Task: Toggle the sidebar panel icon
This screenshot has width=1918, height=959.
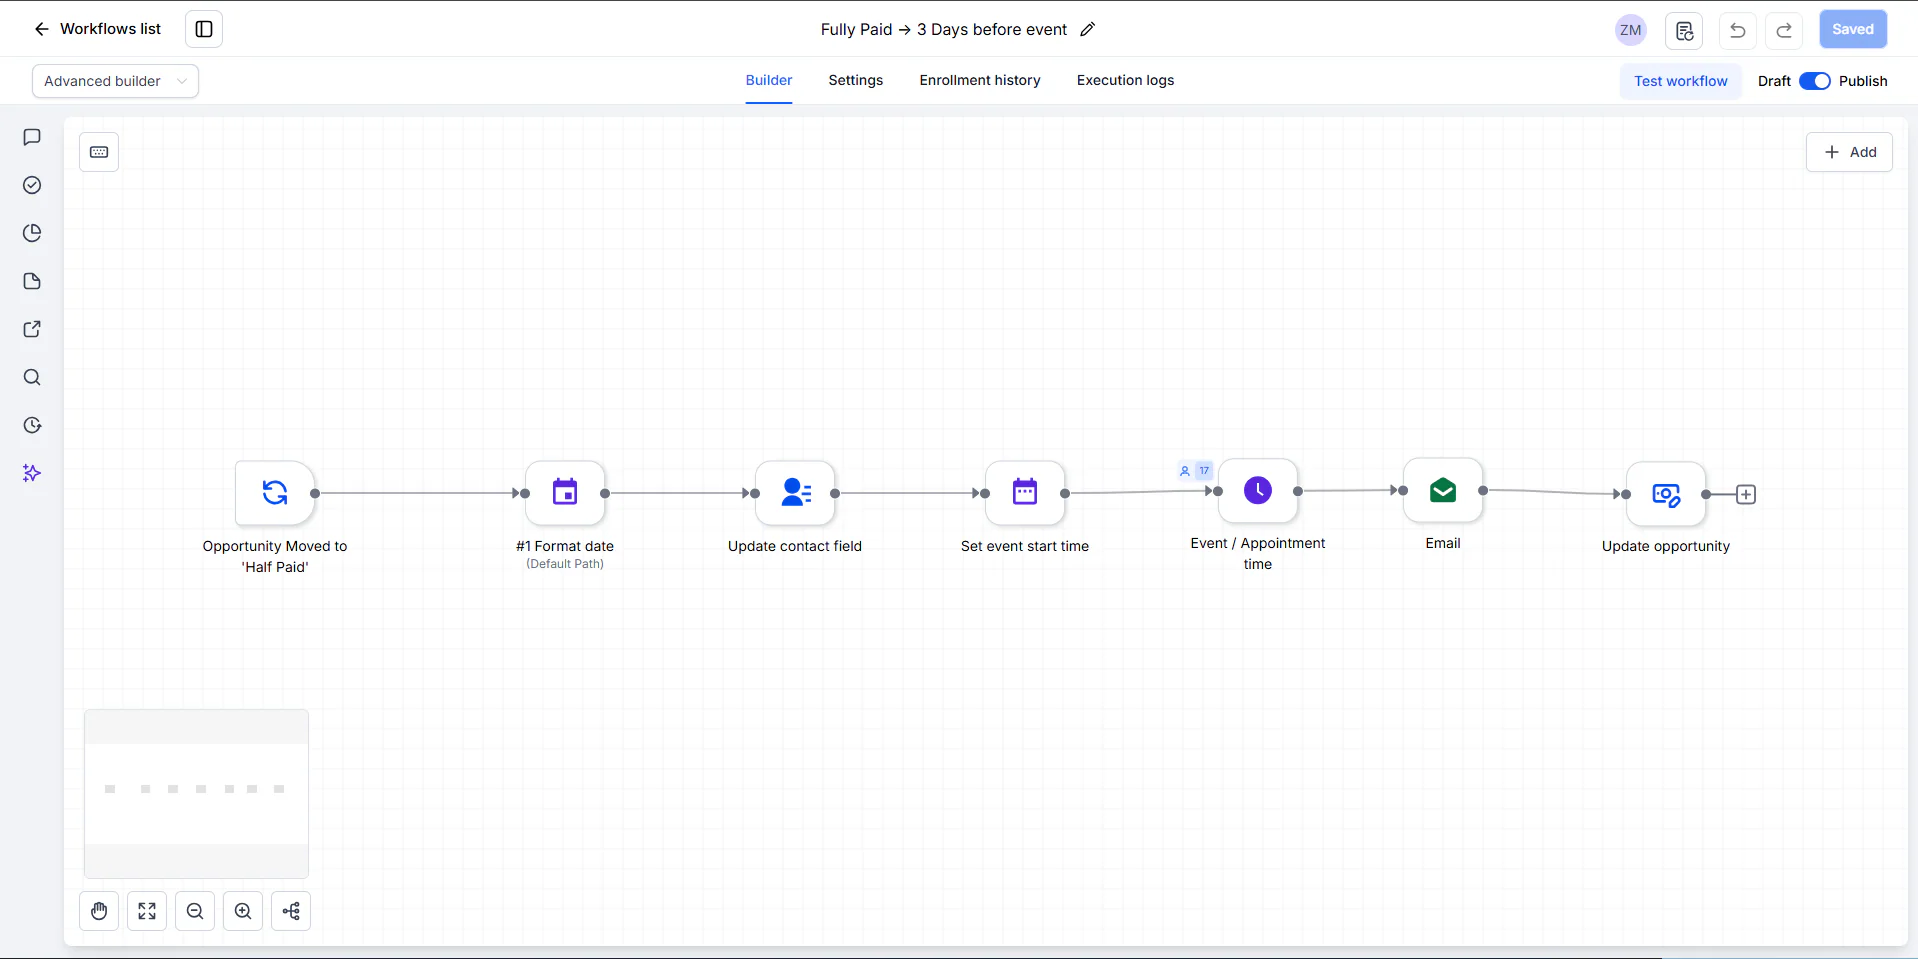Action: 204,29
